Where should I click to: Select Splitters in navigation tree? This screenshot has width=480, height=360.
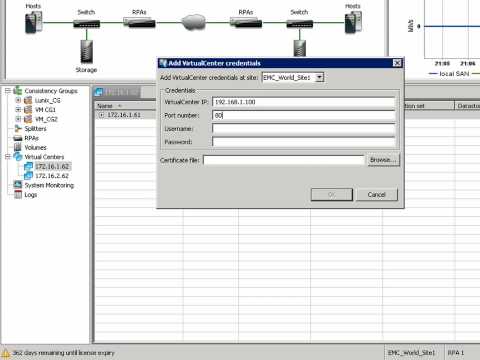[x=35, y=128]
